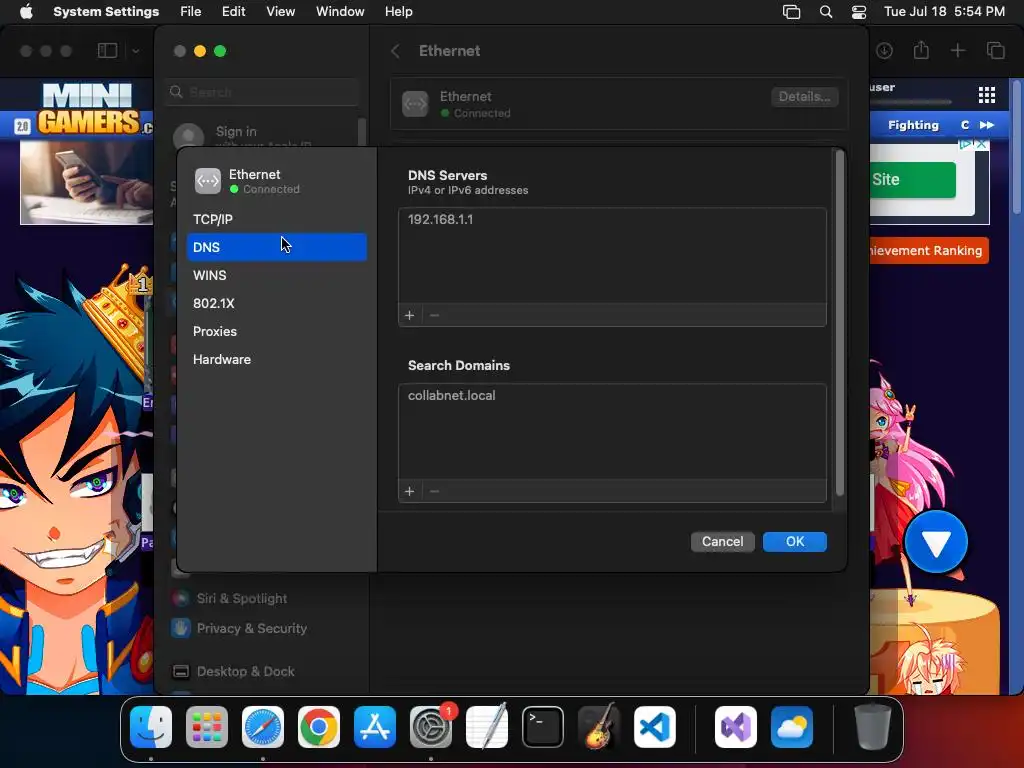The width and height of the screenshot is (1024, 768).
Task: Open Control Center in menu bar
Action: coord(859,12)
